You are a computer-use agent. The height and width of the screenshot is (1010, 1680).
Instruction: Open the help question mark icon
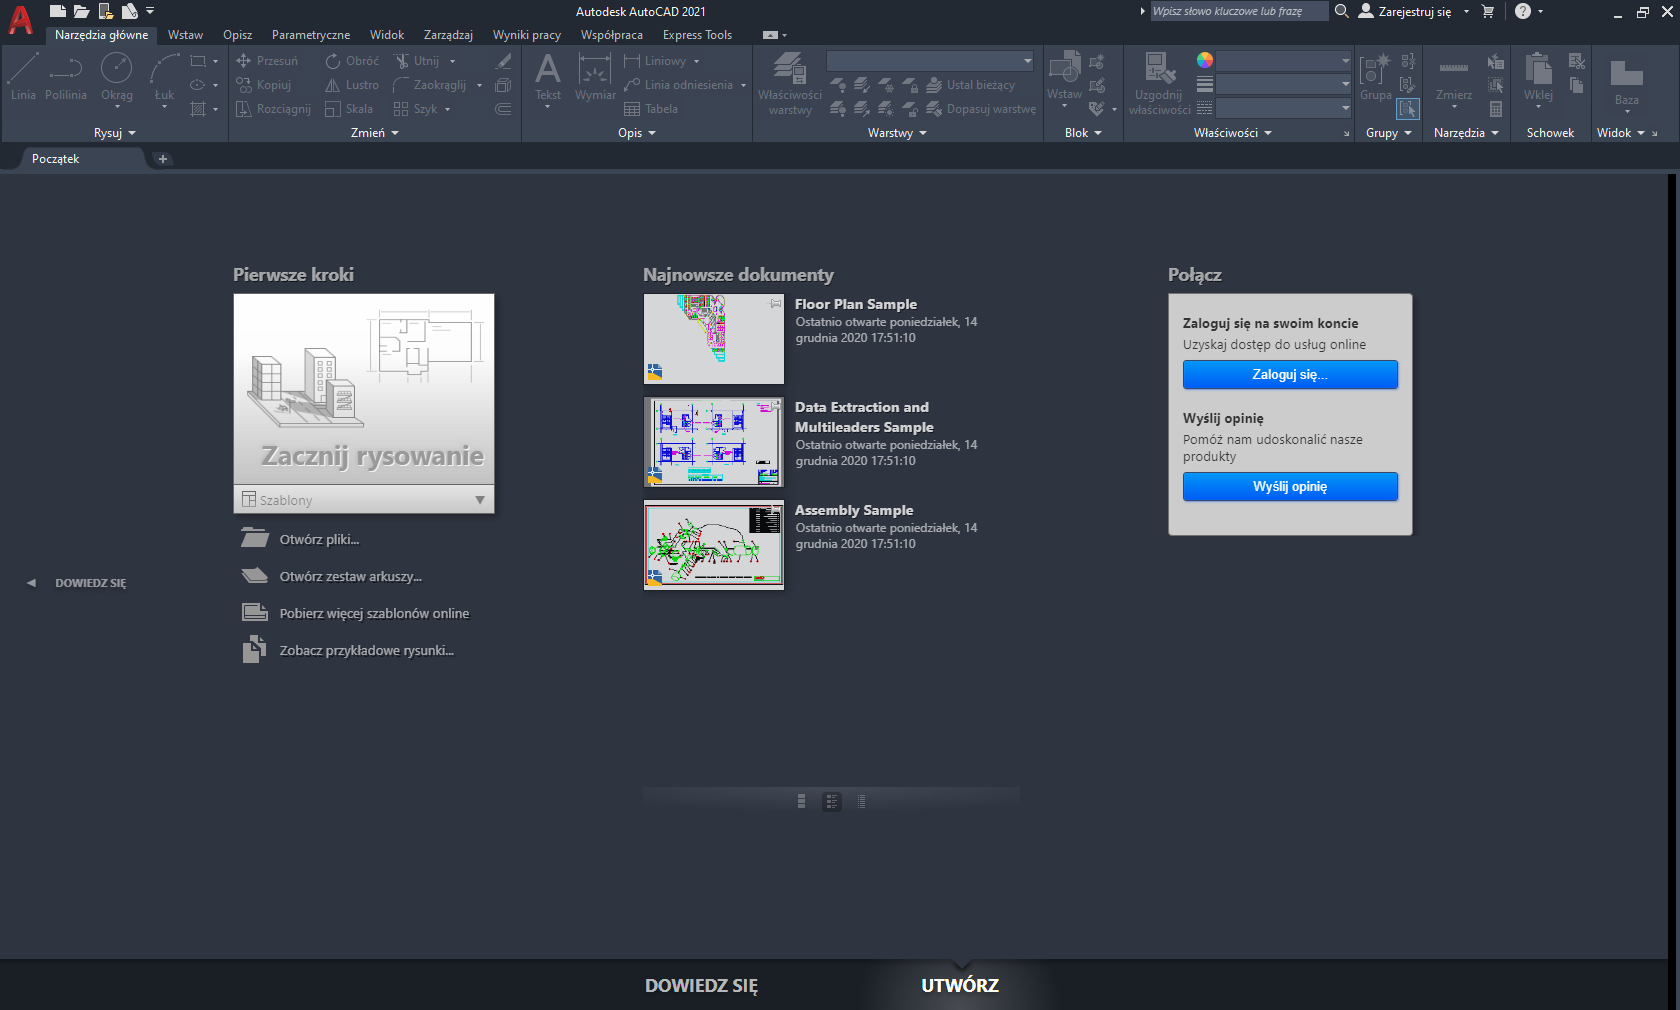pyautogui.click(x=1523, y=11)
